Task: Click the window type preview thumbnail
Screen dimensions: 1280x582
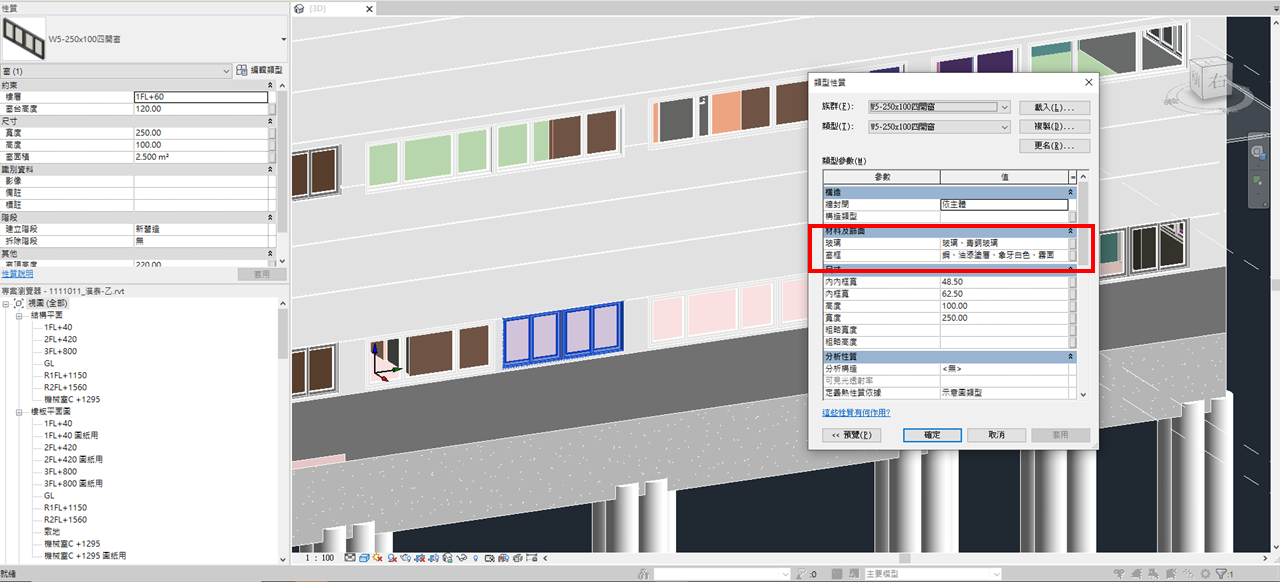Action: coord(22,38)
